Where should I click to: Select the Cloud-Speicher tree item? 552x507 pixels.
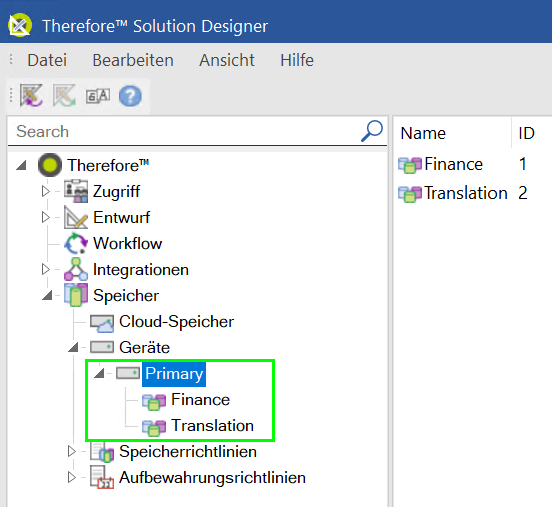176,321
